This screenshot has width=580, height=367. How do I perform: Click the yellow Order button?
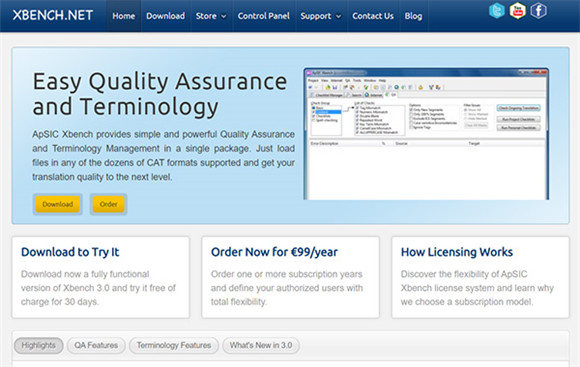pos(108,204)
